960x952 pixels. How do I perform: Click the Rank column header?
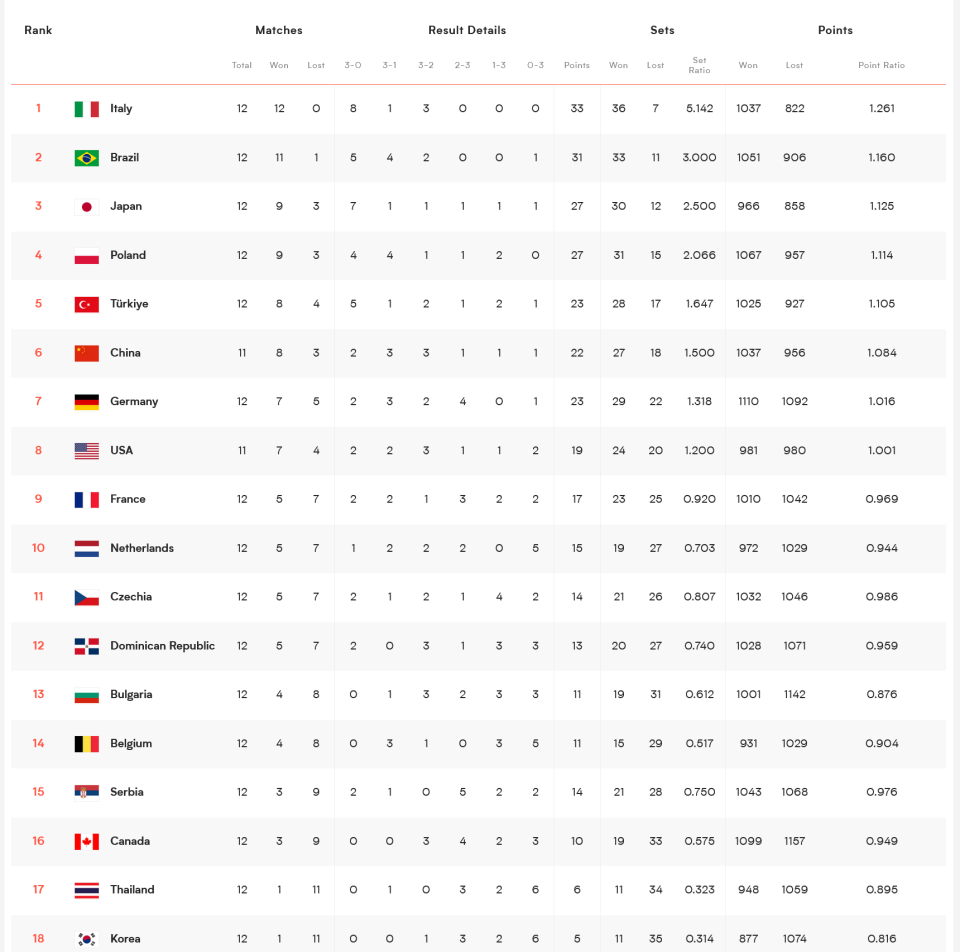coord(38,30)
